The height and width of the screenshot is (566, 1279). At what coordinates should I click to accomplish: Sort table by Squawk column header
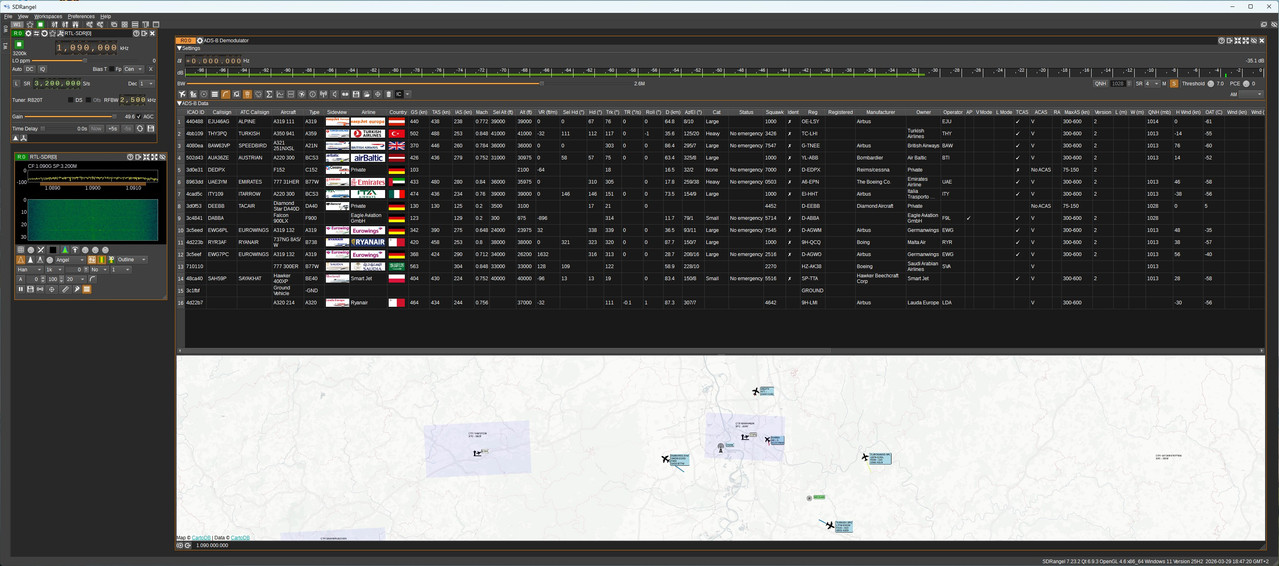pos(774,112)
